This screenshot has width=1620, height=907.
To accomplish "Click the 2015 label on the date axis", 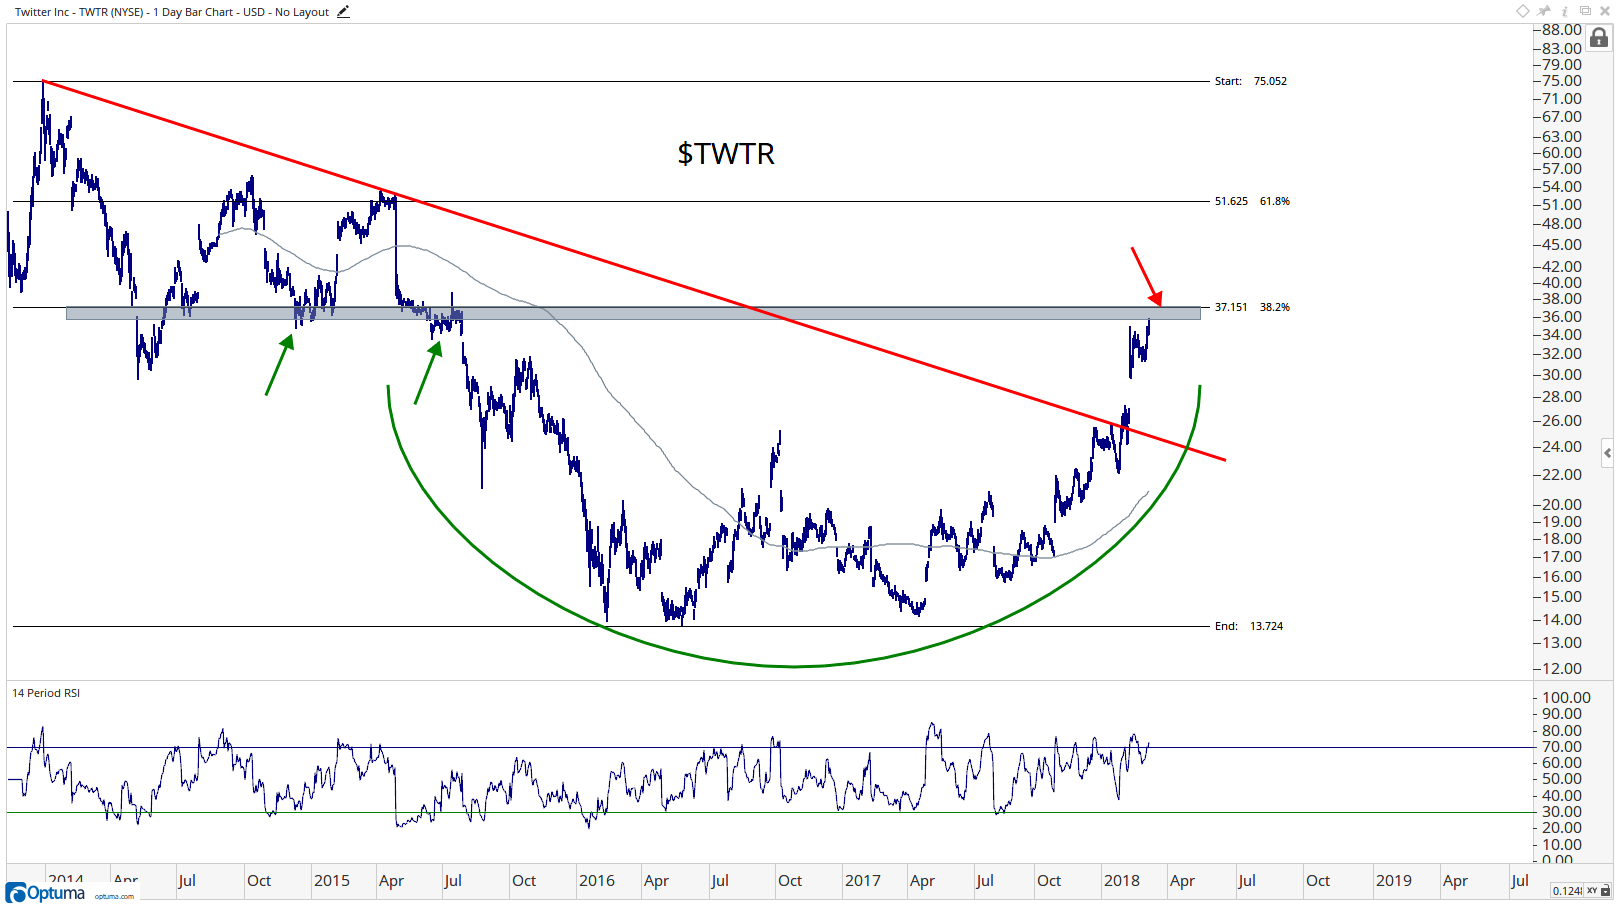I will (332, 881).
